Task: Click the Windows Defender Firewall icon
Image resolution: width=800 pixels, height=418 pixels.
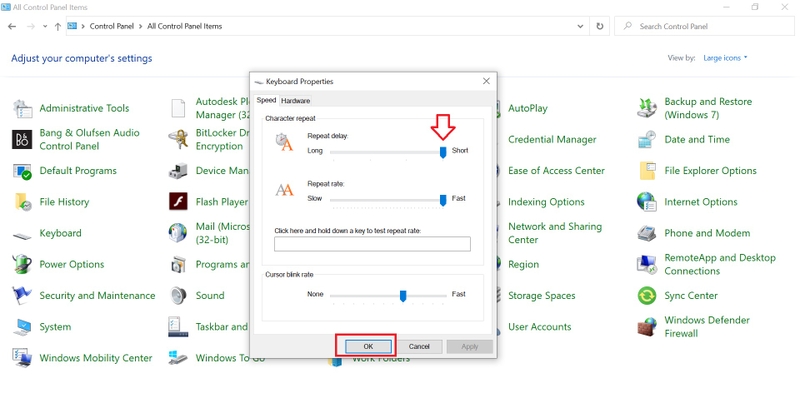Action: tap(647, 327)
